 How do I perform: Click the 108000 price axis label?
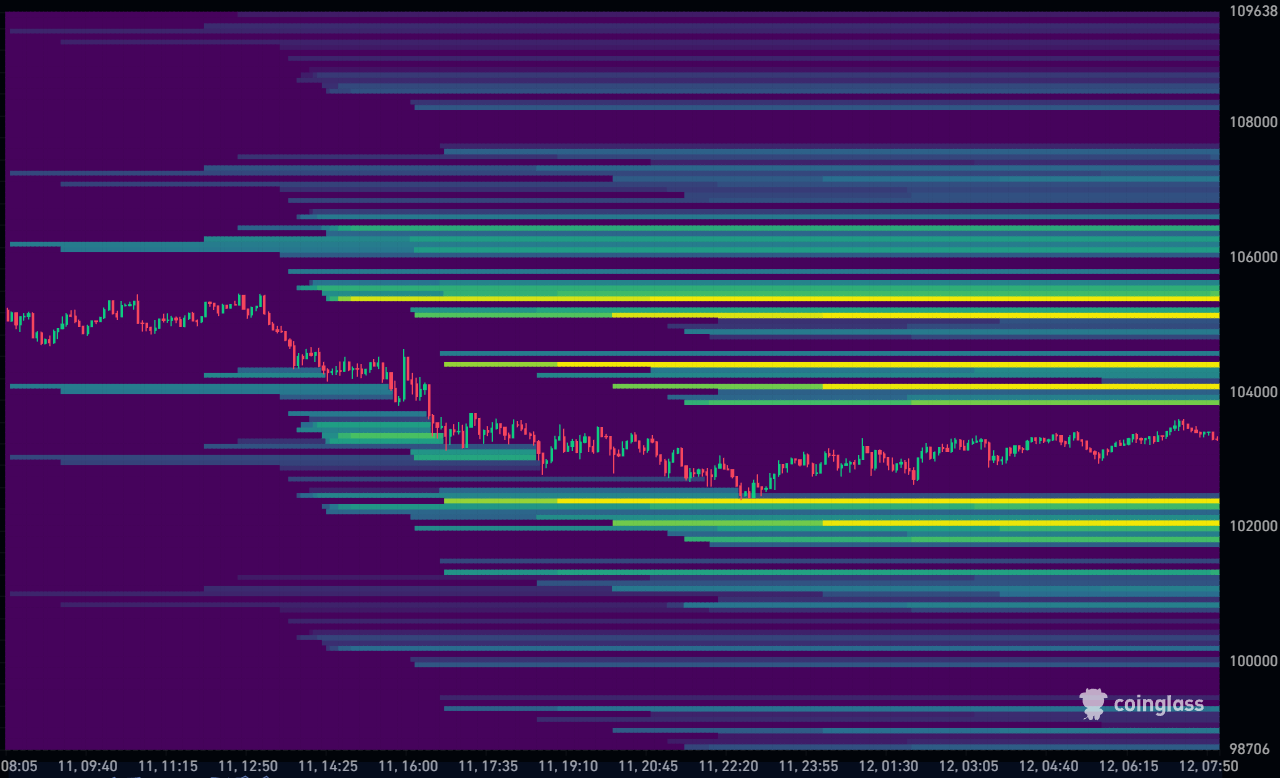[x=1253, y=122]
